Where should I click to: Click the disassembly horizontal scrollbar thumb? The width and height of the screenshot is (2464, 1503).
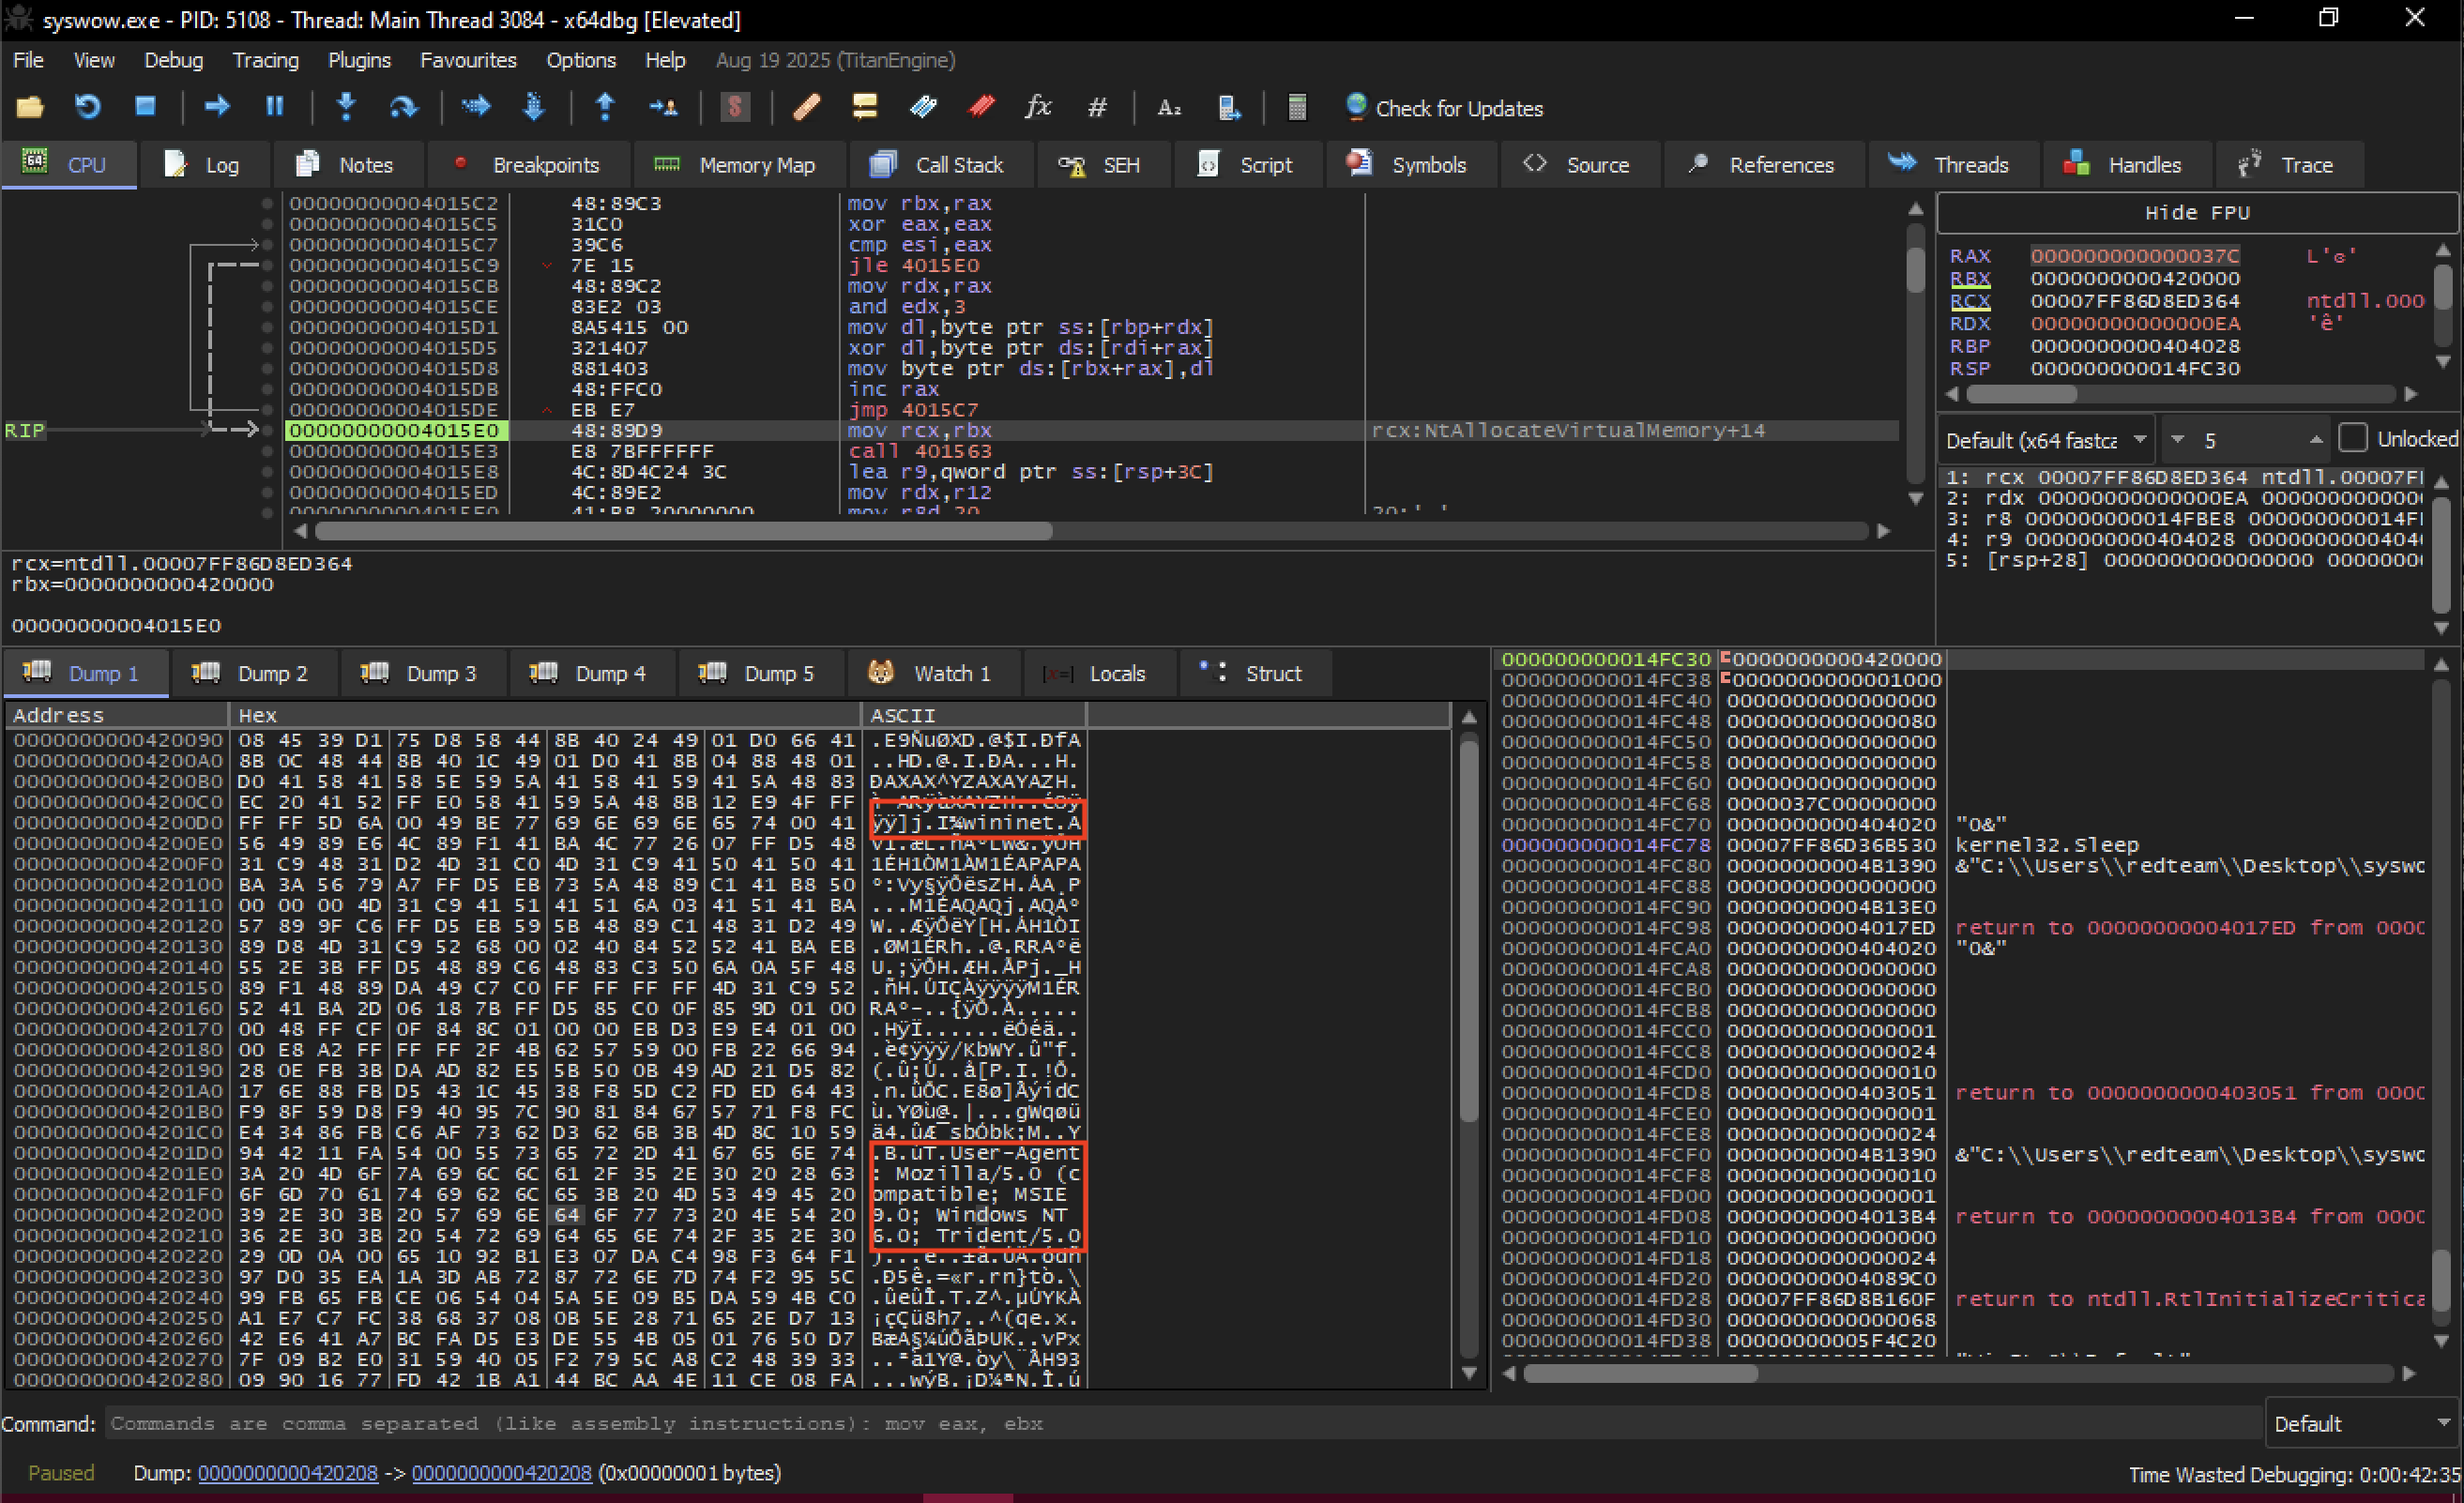click(x=683, y=531)
